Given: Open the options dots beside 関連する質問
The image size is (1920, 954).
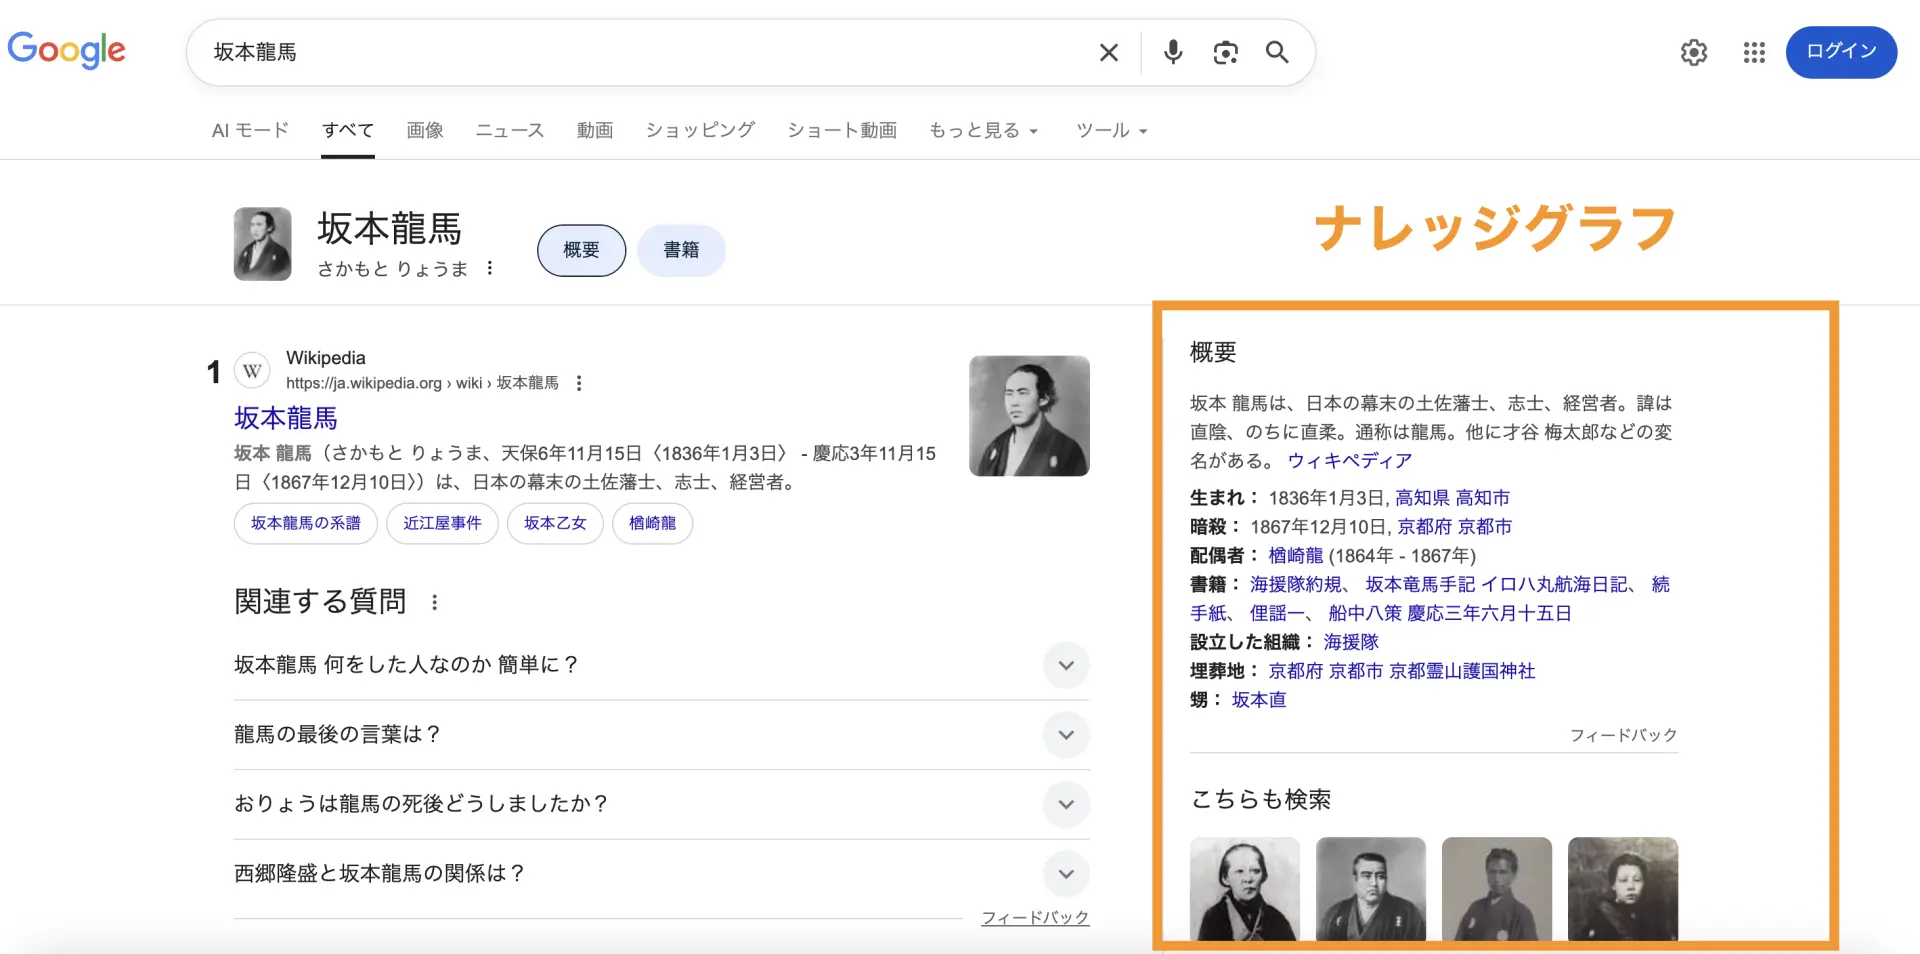Looking at the screenshot, I should 434,602.
